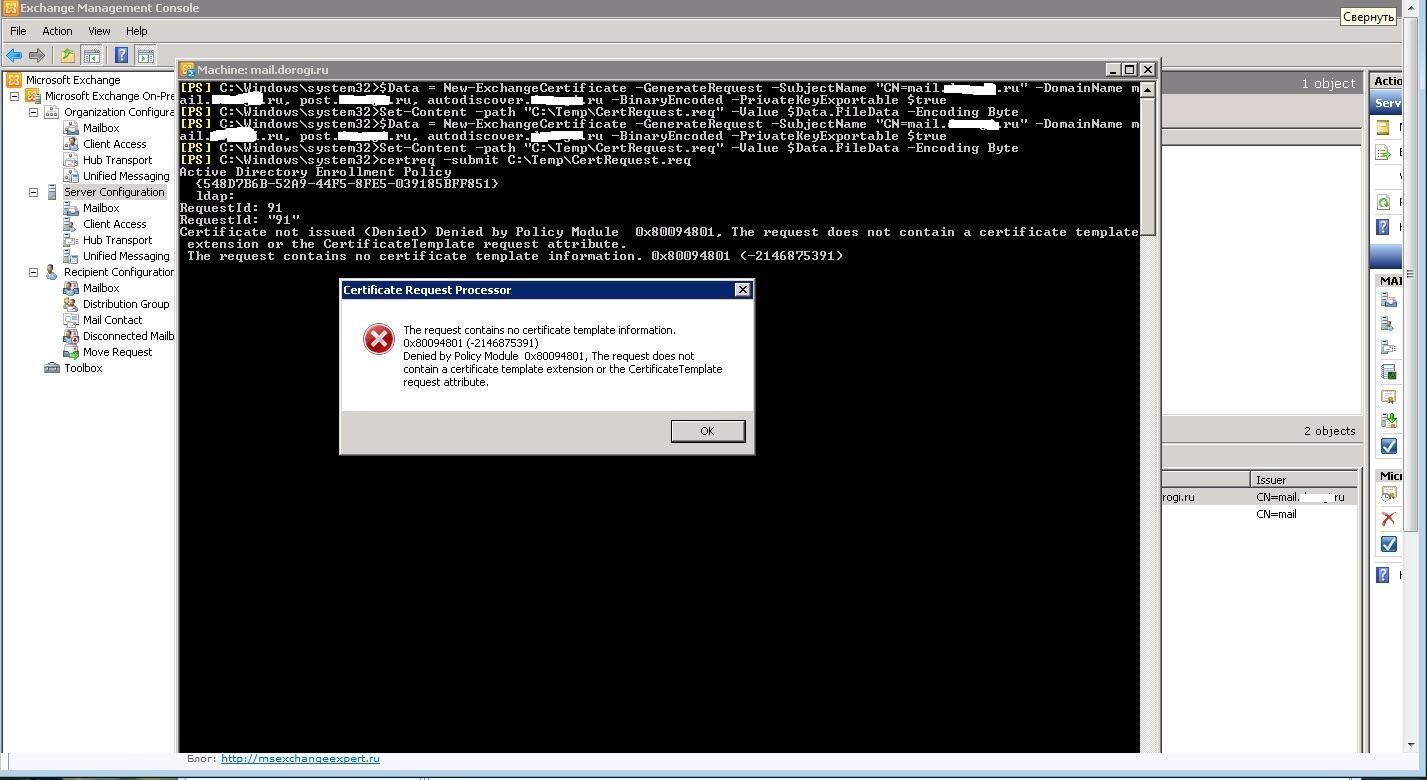Image resolution: width=1427 pixels, height=780 pixels.
Task: Click the Distribution Group icon
Action: coord(71,304)
